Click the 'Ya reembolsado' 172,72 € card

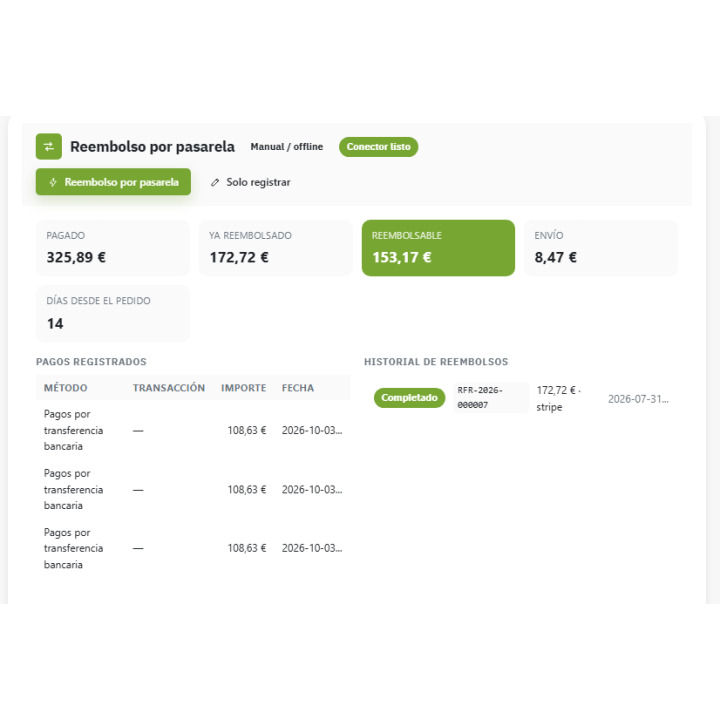(276, 248)
